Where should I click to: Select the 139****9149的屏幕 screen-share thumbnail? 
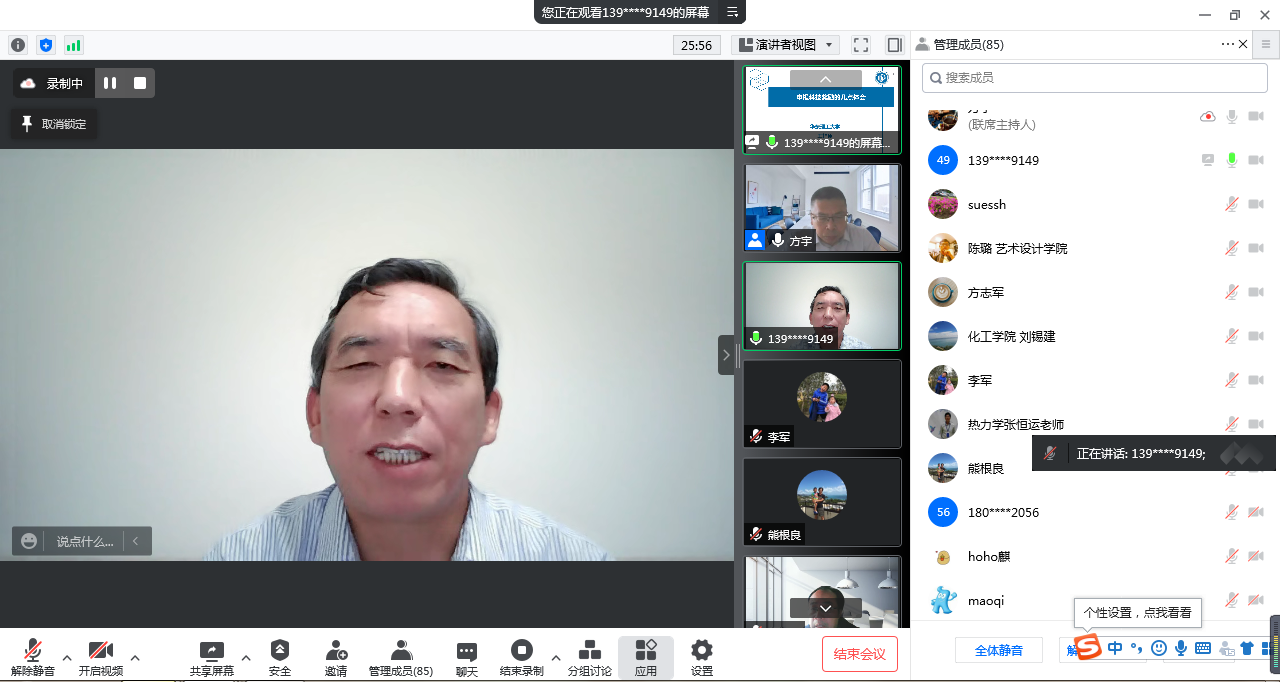pos(822,110)
